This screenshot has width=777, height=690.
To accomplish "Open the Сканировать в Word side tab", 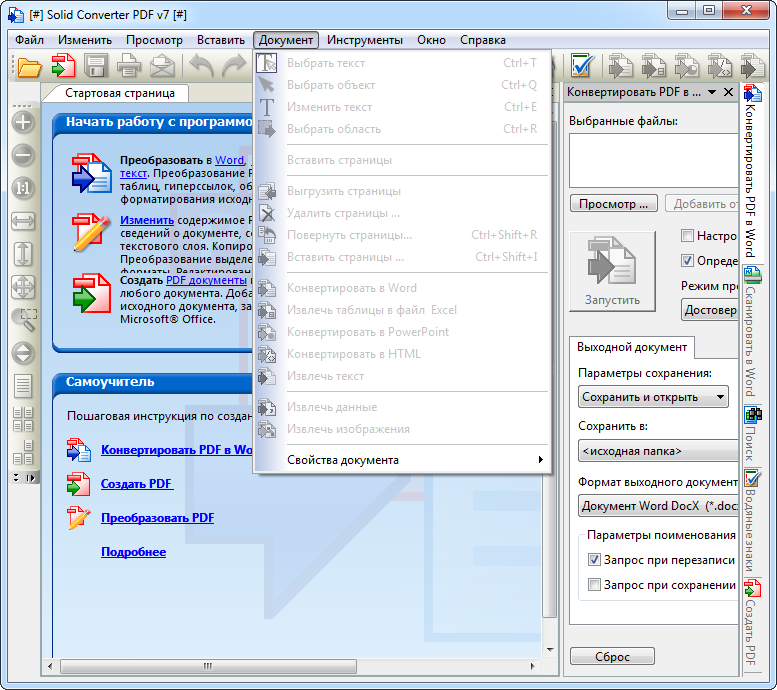I will 752,333.
